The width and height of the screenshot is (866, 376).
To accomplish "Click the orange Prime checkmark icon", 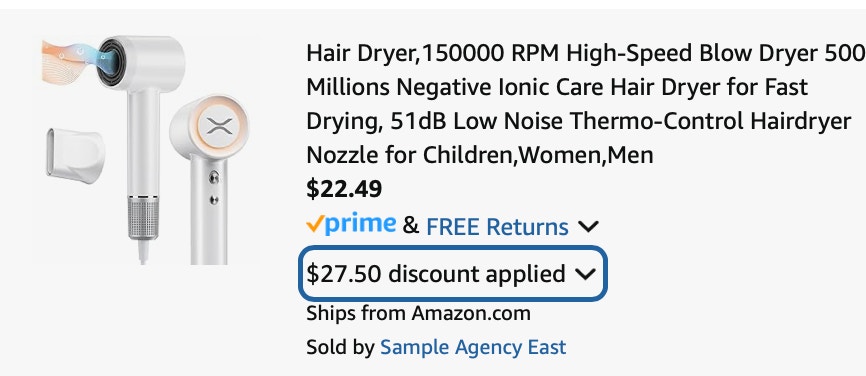I will pos(314,224).
